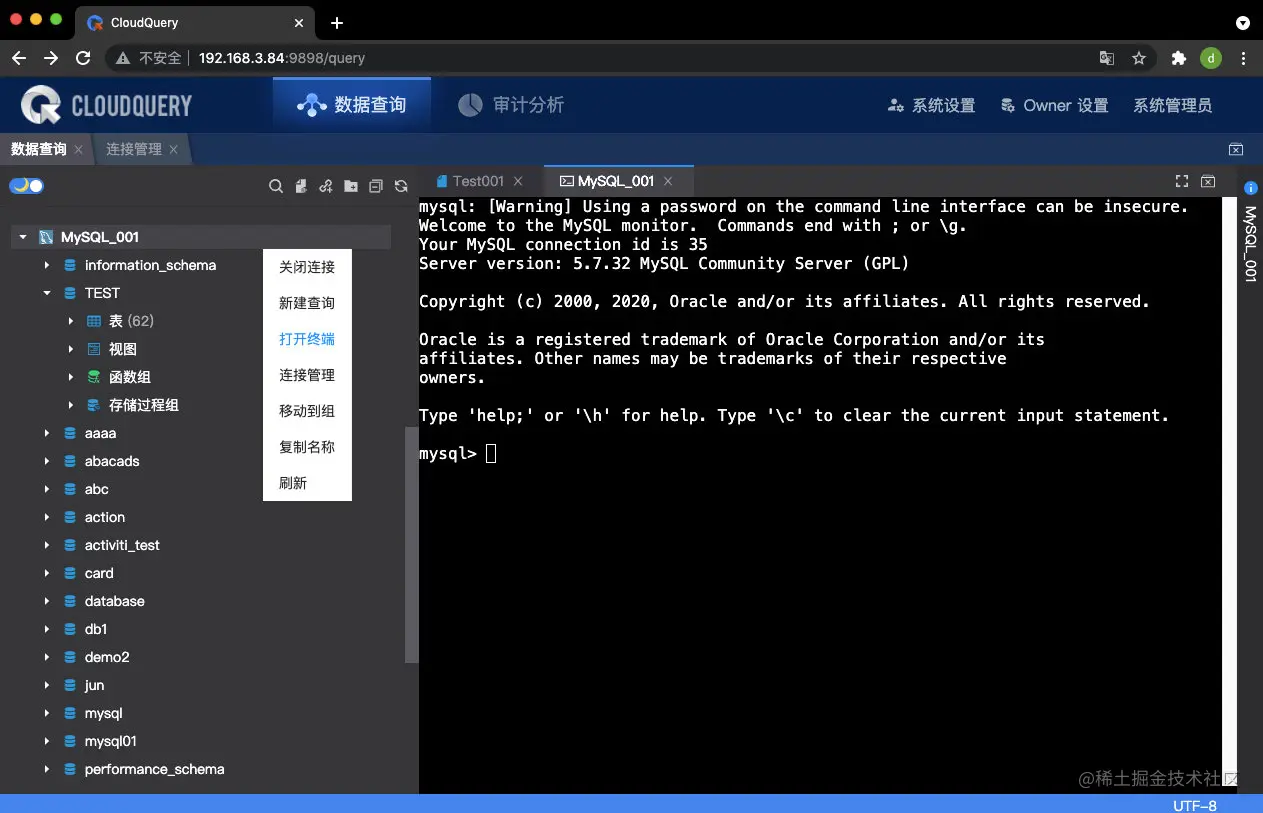Click the tree panel vertical scrollbar
Screen dimensions: 1263x813
(411, 545)
